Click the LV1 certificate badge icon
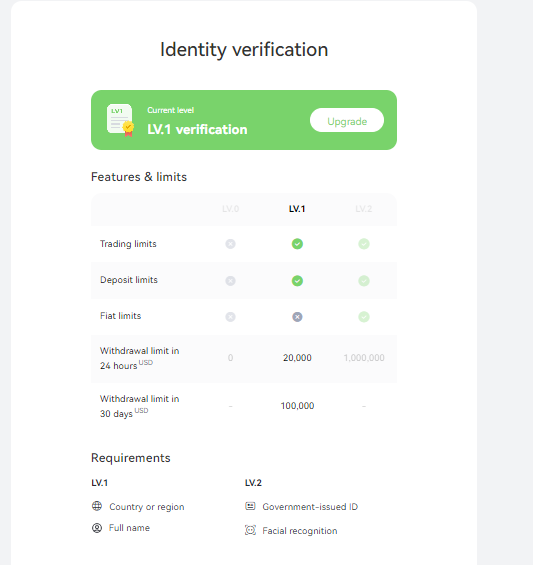 [120, 120]
